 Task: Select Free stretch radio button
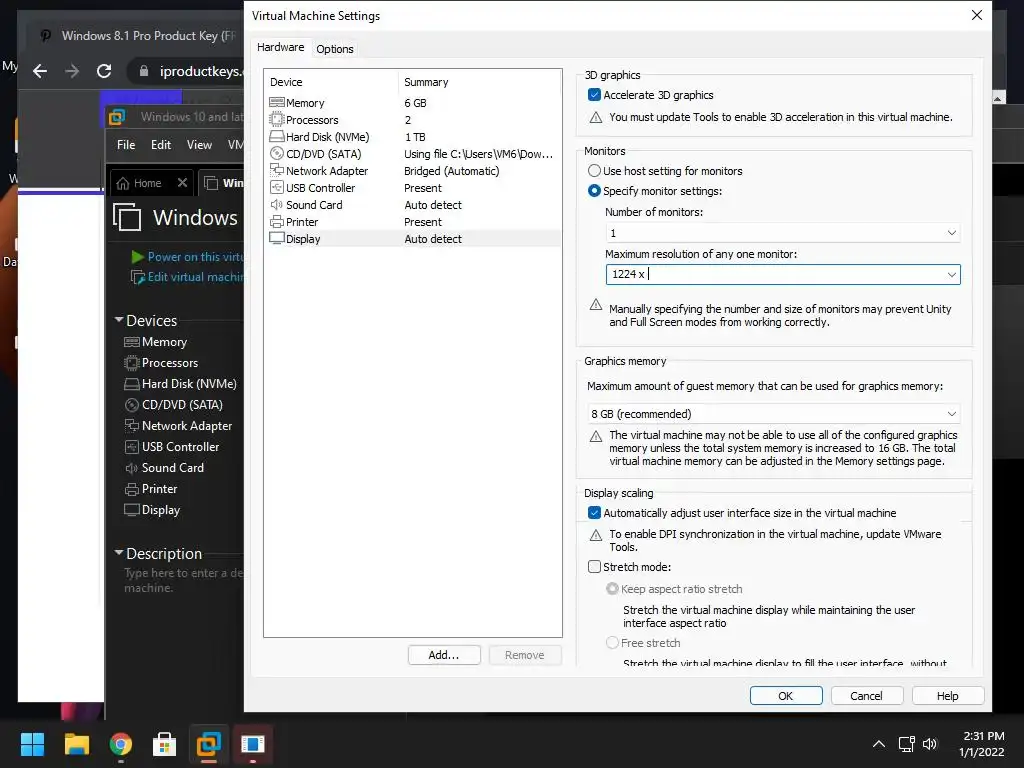pyautogui.click(x=612, y=643)
